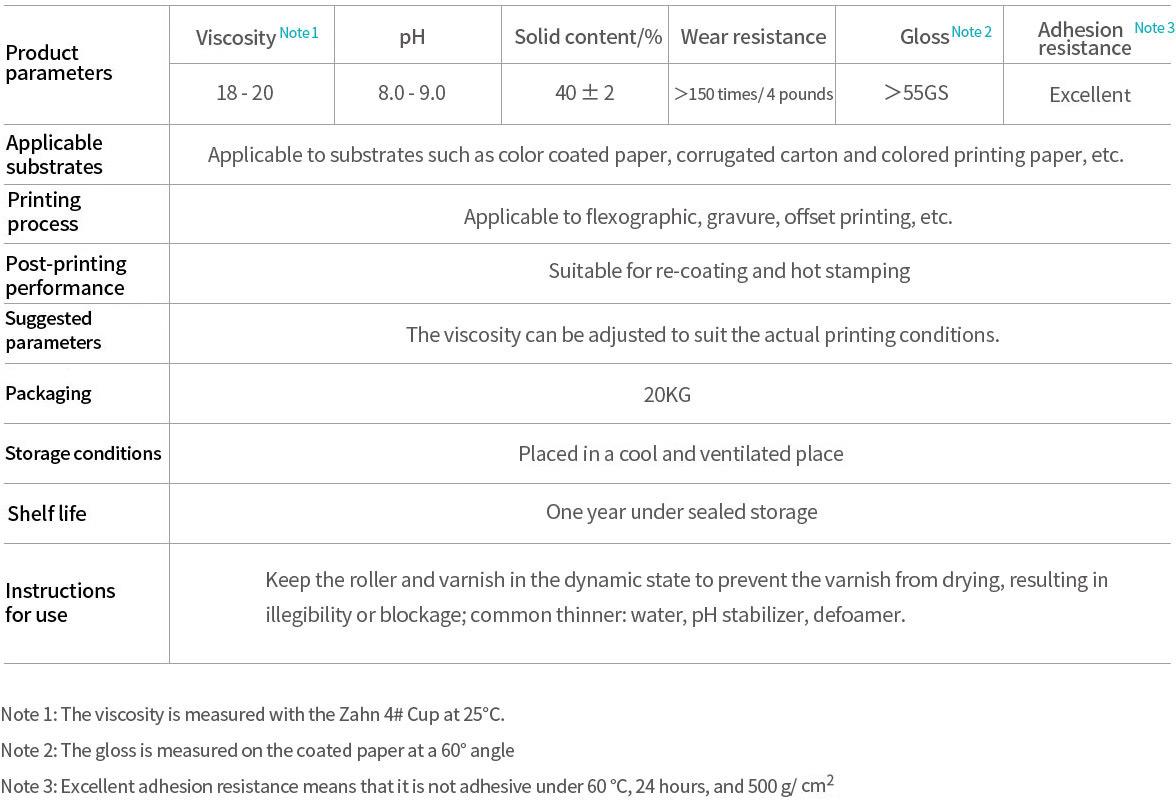Click the Note 2 superscript next to Gloss
1176x807 pixels.
(972, 32)
